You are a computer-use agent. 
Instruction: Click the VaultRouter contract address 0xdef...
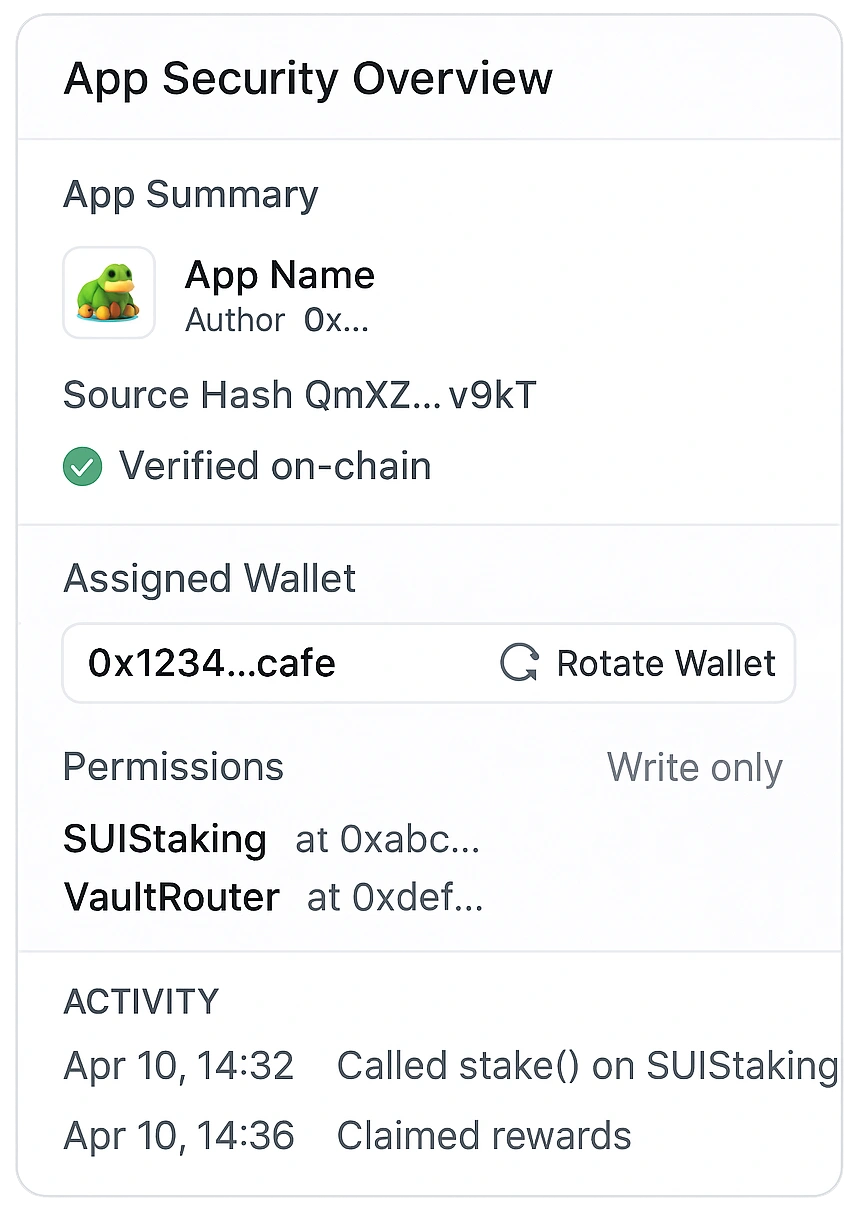click(x=395, y=898)
